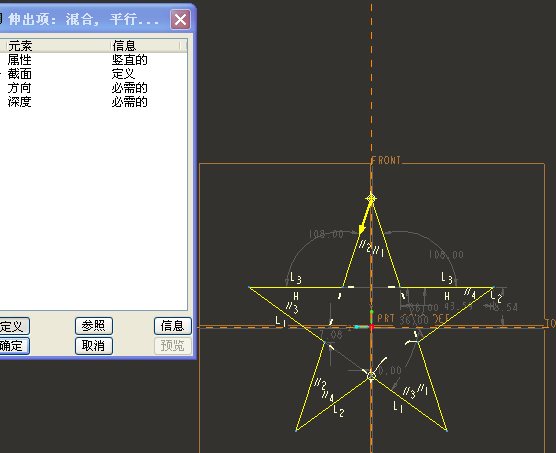
Task: Click the 元素 column header
Action: pos(57,46)
